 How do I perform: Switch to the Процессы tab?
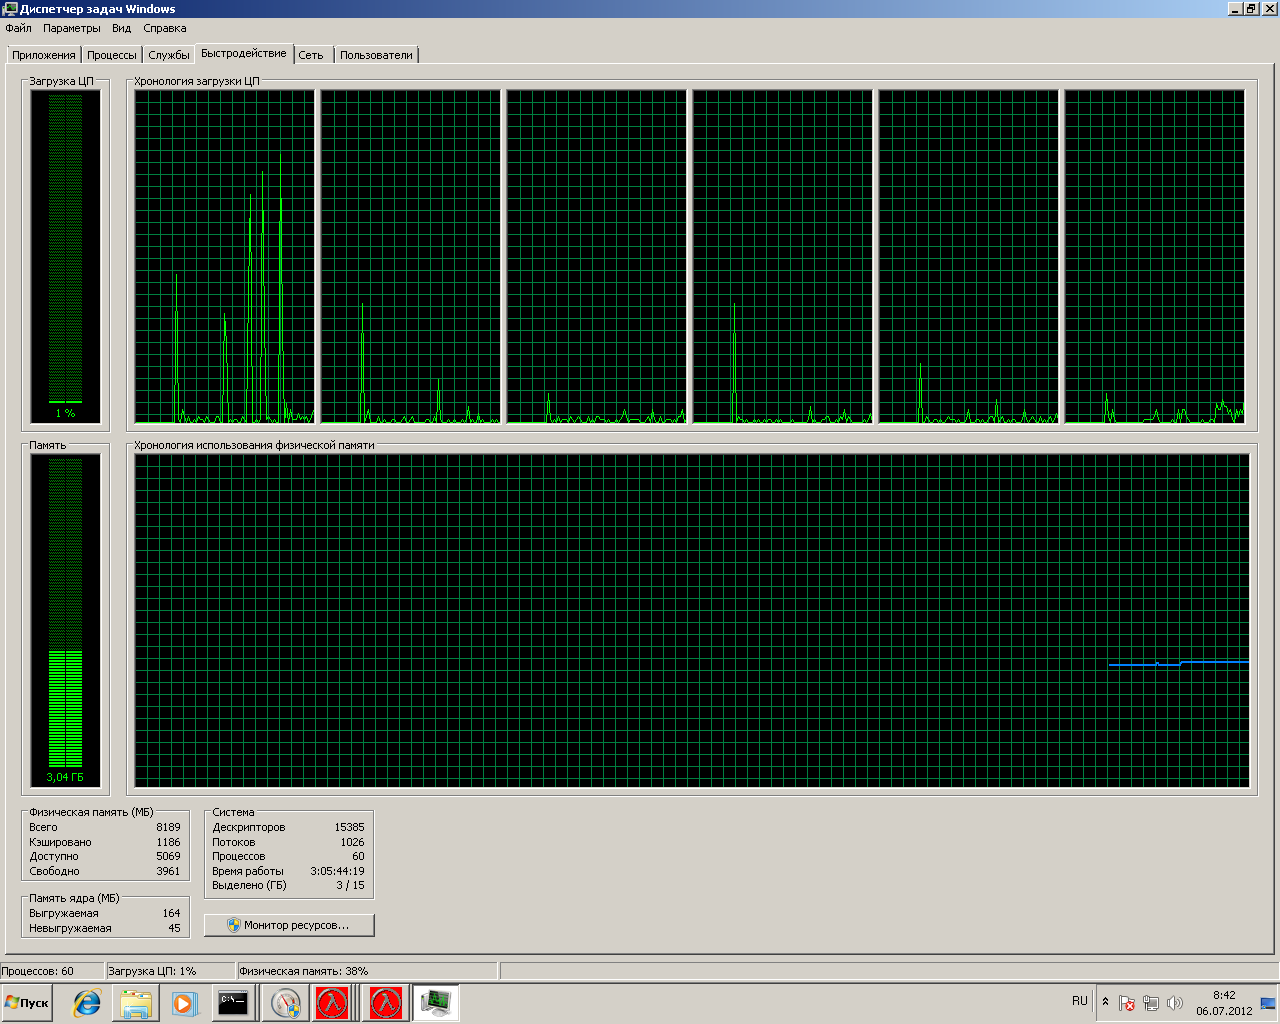(112, 55)
